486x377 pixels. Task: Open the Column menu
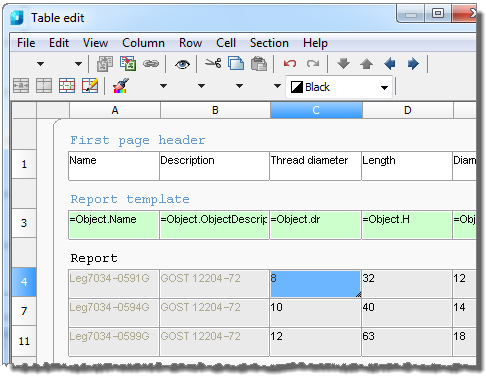(x=143, y=43)
